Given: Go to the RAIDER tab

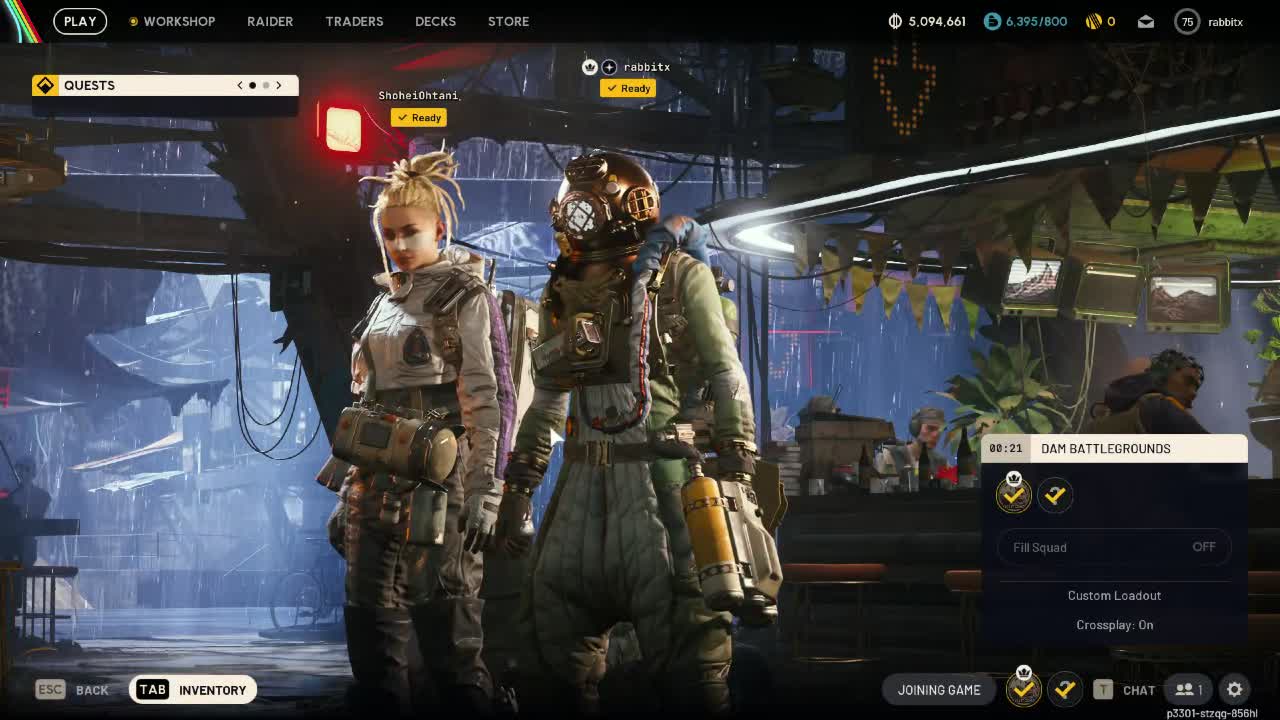Looking at the screenshot, I should coord(270,21).
